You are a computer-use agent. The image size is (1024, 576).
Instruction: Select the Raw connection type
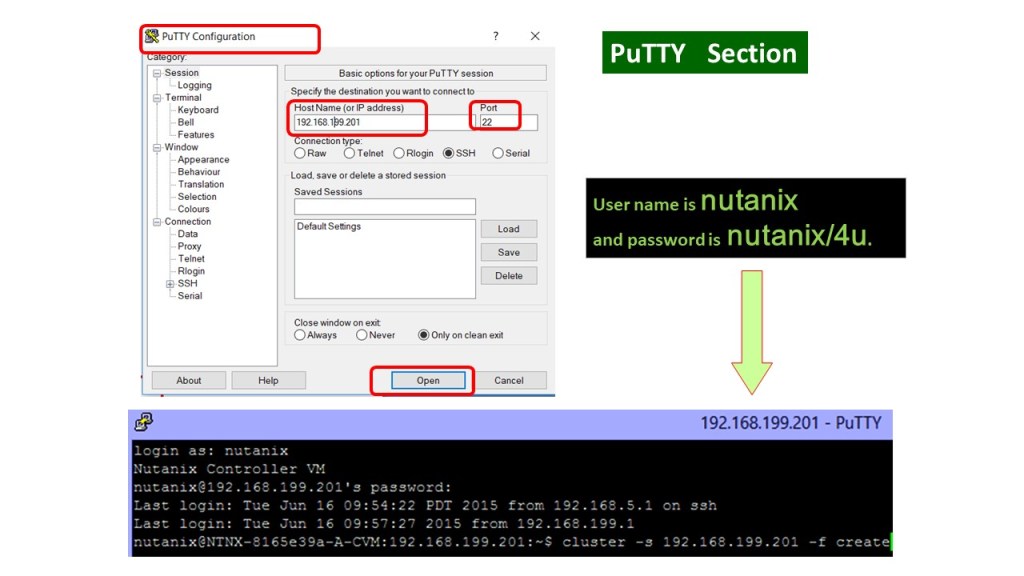pos(300,153)
